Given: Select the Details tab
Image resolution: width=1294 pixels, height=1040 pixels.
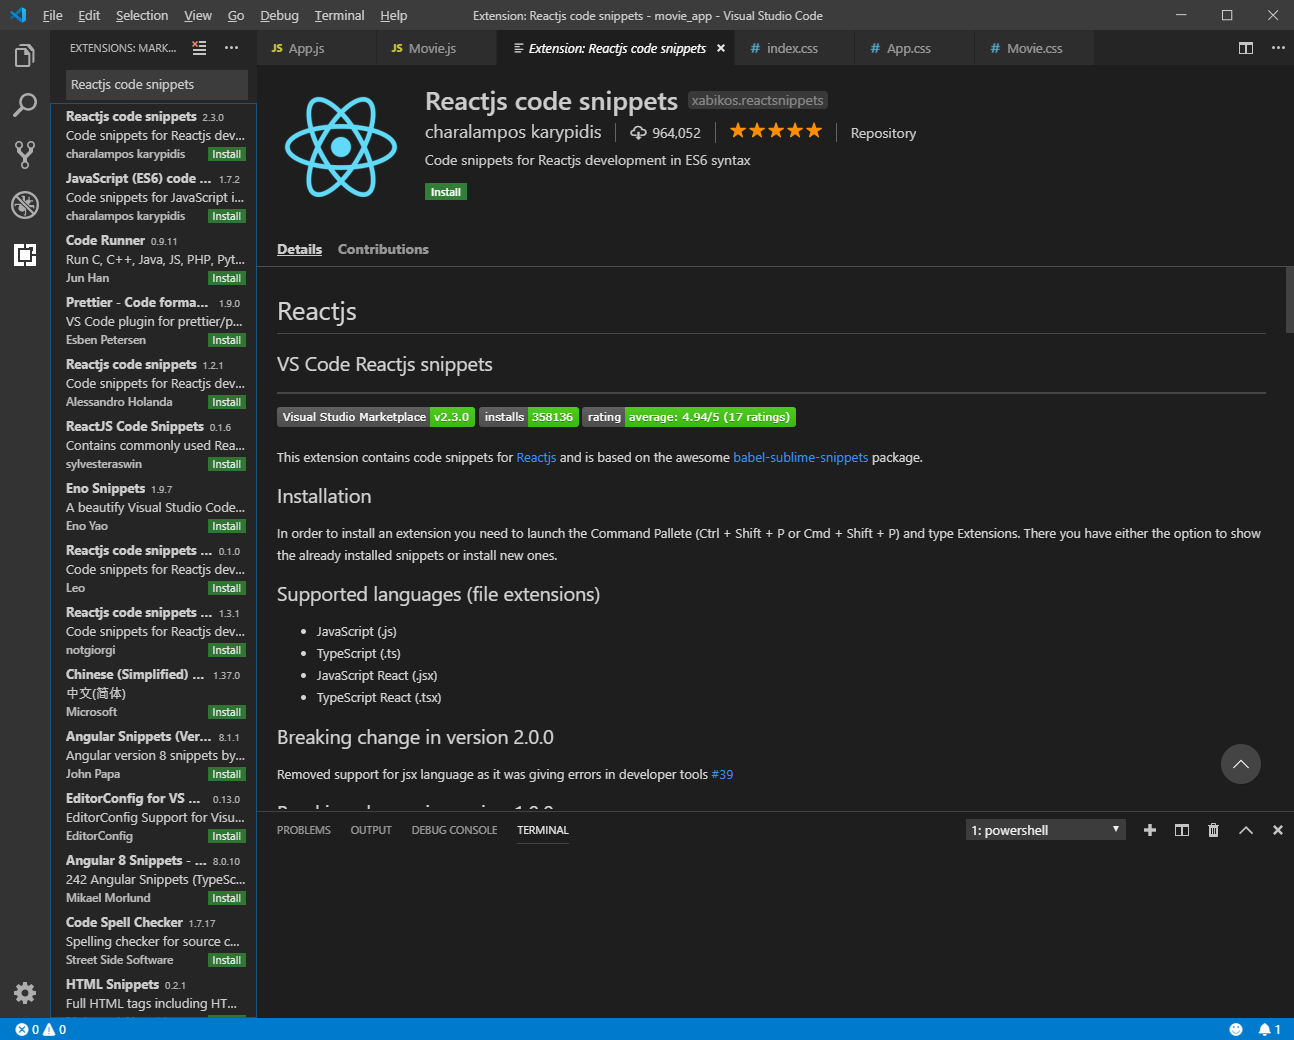Looking at the screenshot, I should pos(299,249).
